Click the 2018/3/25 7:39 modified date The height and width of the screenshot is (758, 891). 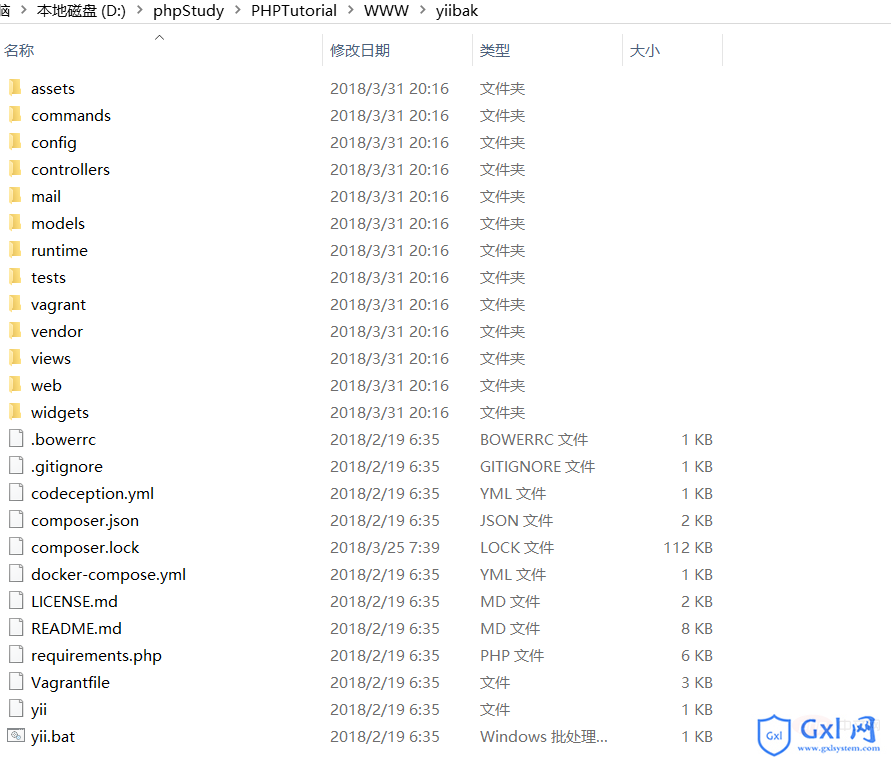pyautogui.click(x=385, y=547)
